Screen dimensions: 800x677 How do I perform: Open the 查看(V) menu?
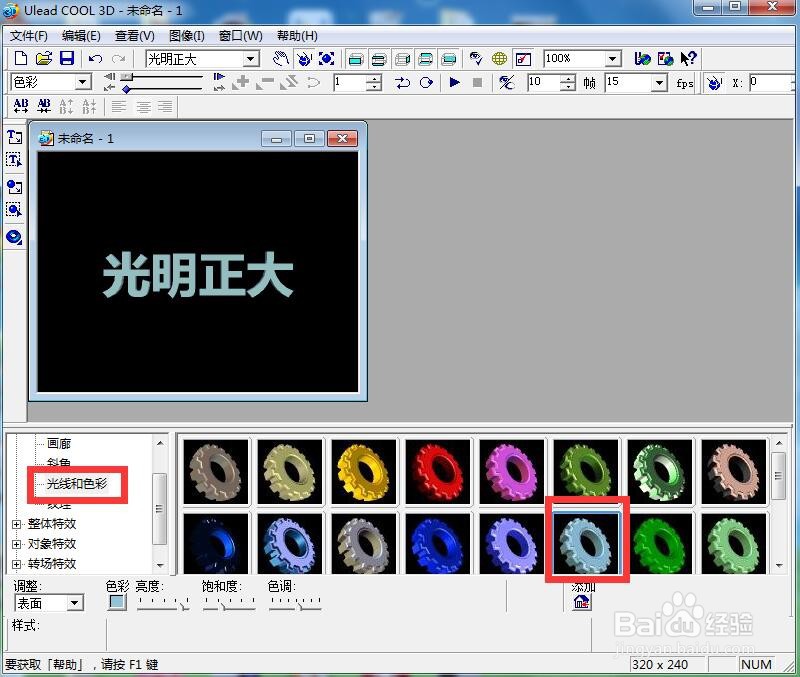tap(135, 36)
